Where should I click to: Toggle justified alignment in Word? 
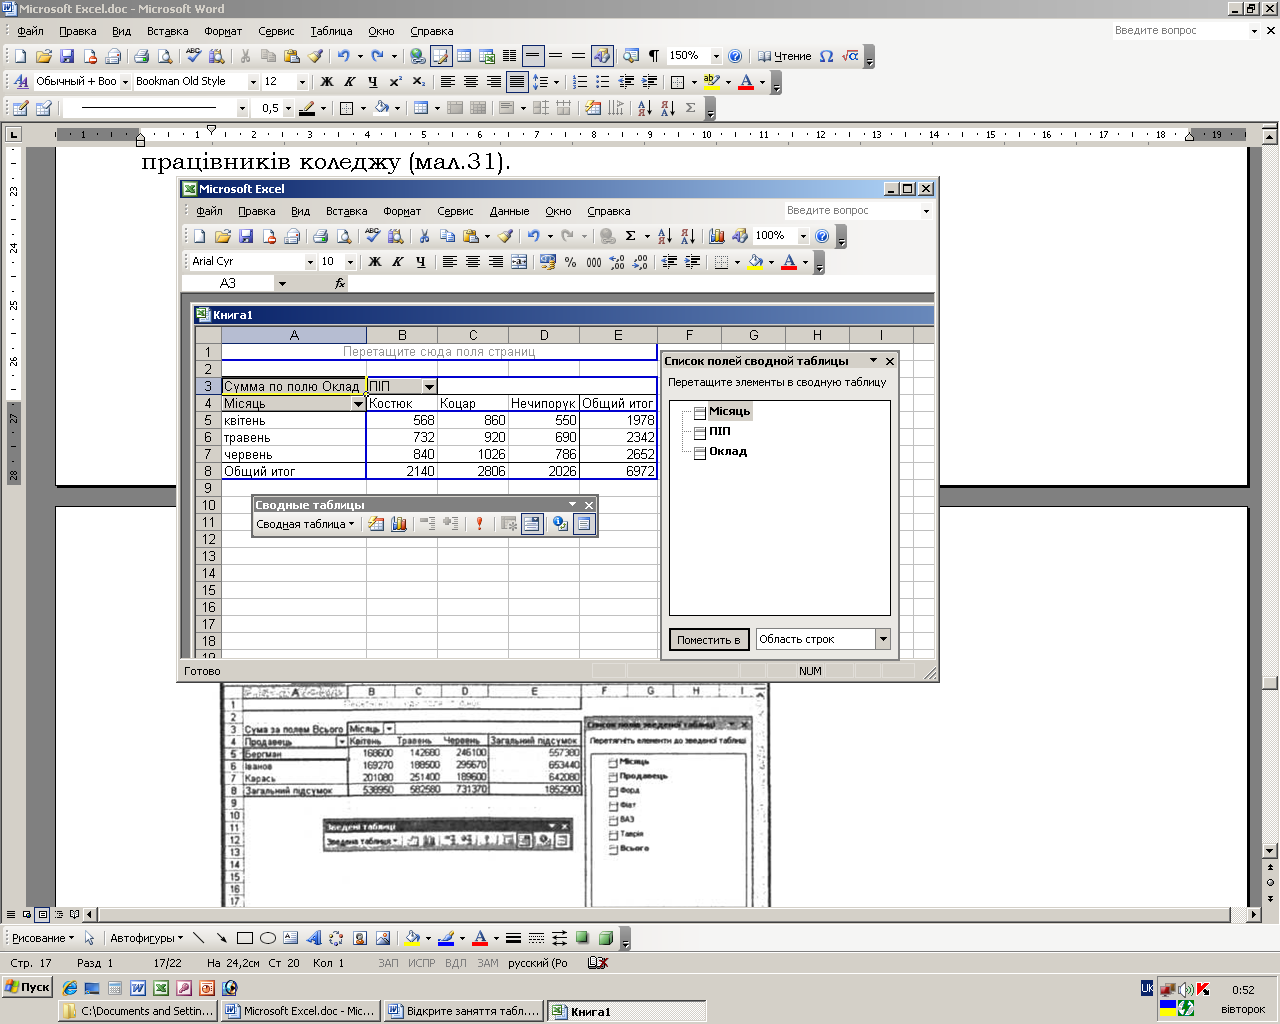[517, 82]
